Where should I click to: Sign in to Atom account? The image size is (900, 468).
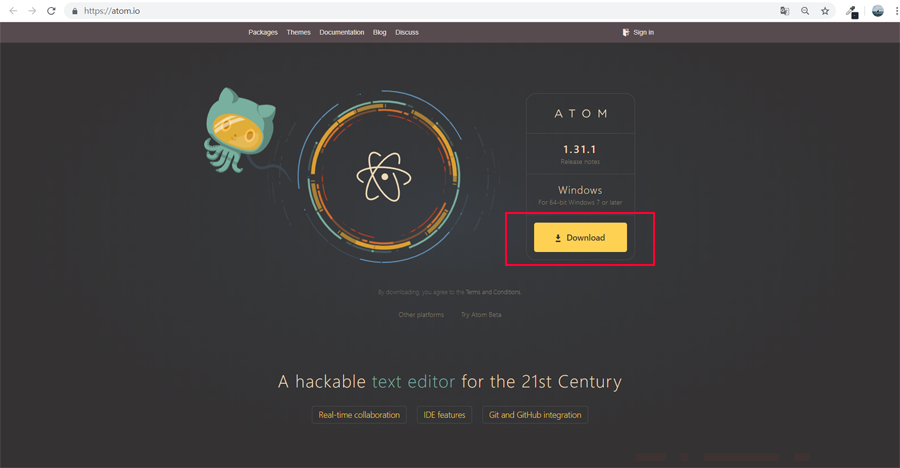pyautogui.click(x=638, y=32)
